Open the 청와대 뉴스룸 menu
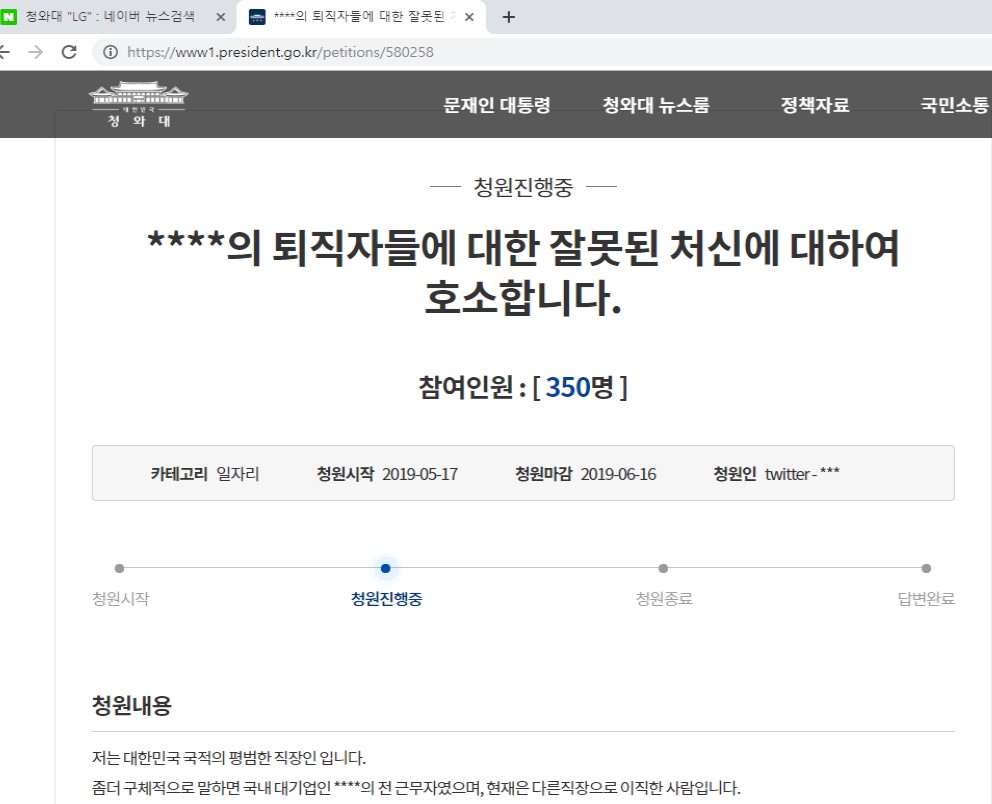Screen dimensions: 992x804 [656, 105]
